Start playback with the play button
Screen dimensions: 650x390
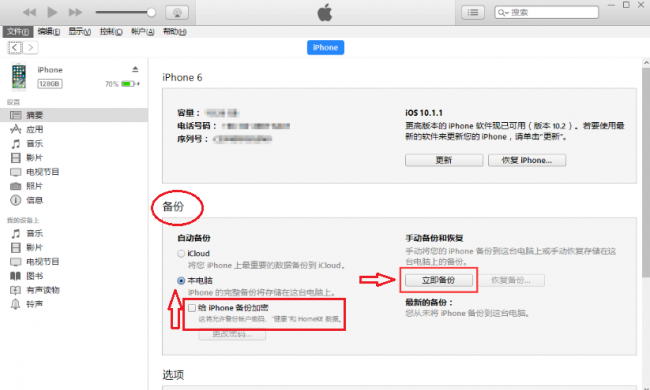tap(52, 12)
